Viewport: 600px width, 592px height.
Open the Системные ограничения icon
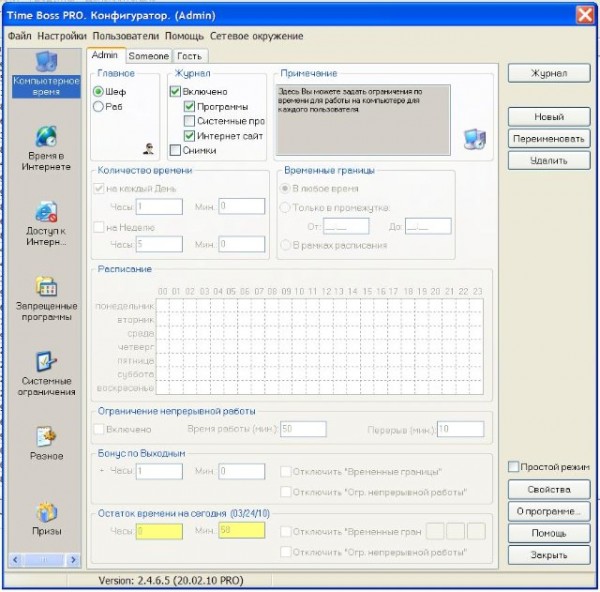point(46,361)
